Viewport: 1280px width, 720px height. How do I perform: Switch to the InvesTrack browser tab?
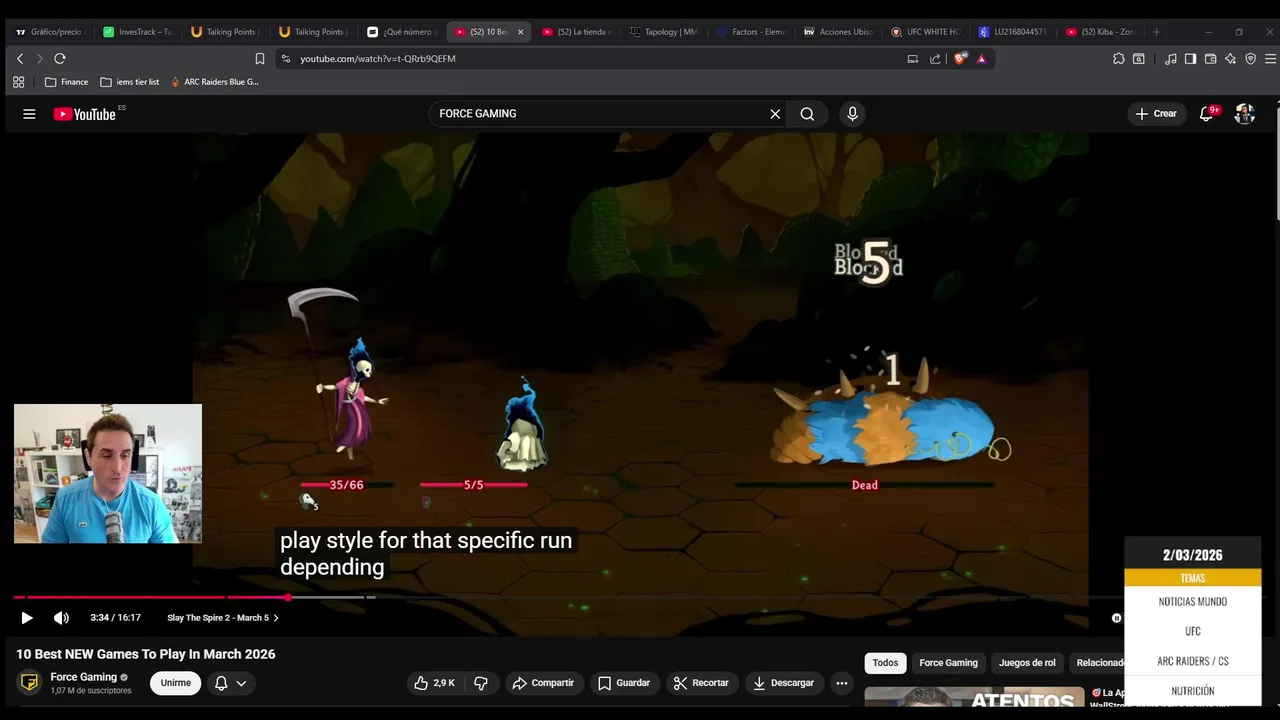138,32
